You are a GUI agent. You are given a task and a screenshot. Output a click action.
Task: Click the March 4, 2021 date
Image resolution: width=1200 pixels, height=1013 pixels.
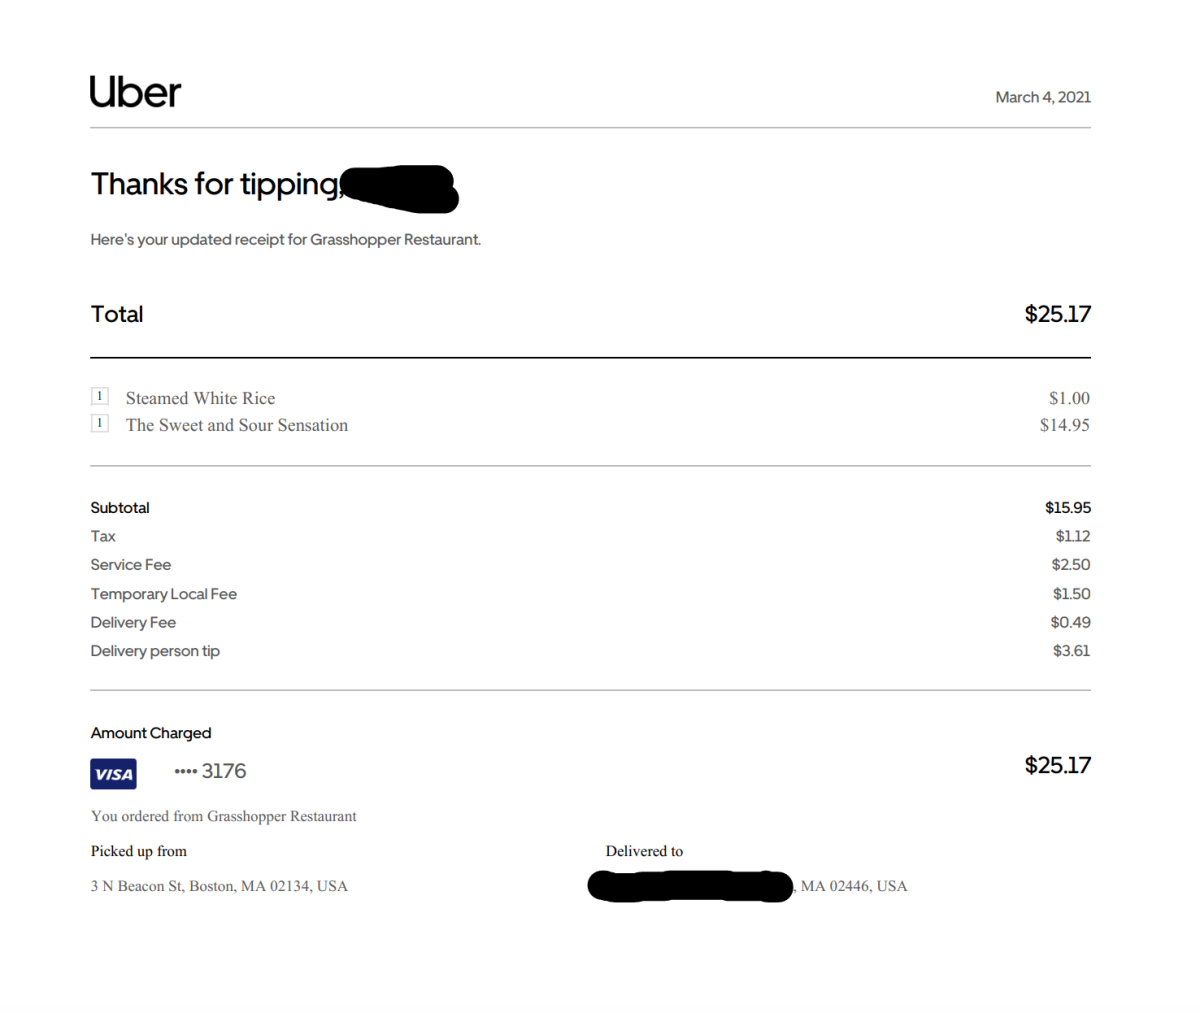pyautogui.click(x=1042, y=97)
